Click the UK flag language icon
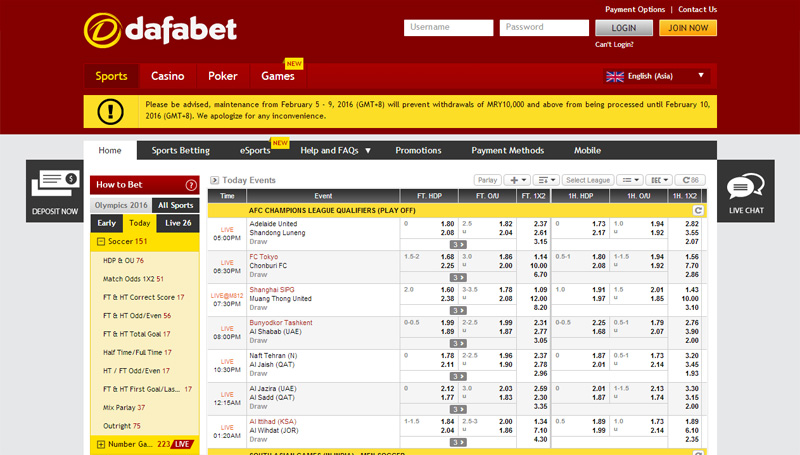The height and width of the screenshot is (455, 800). pyautogui.click(x=615, y=77)
